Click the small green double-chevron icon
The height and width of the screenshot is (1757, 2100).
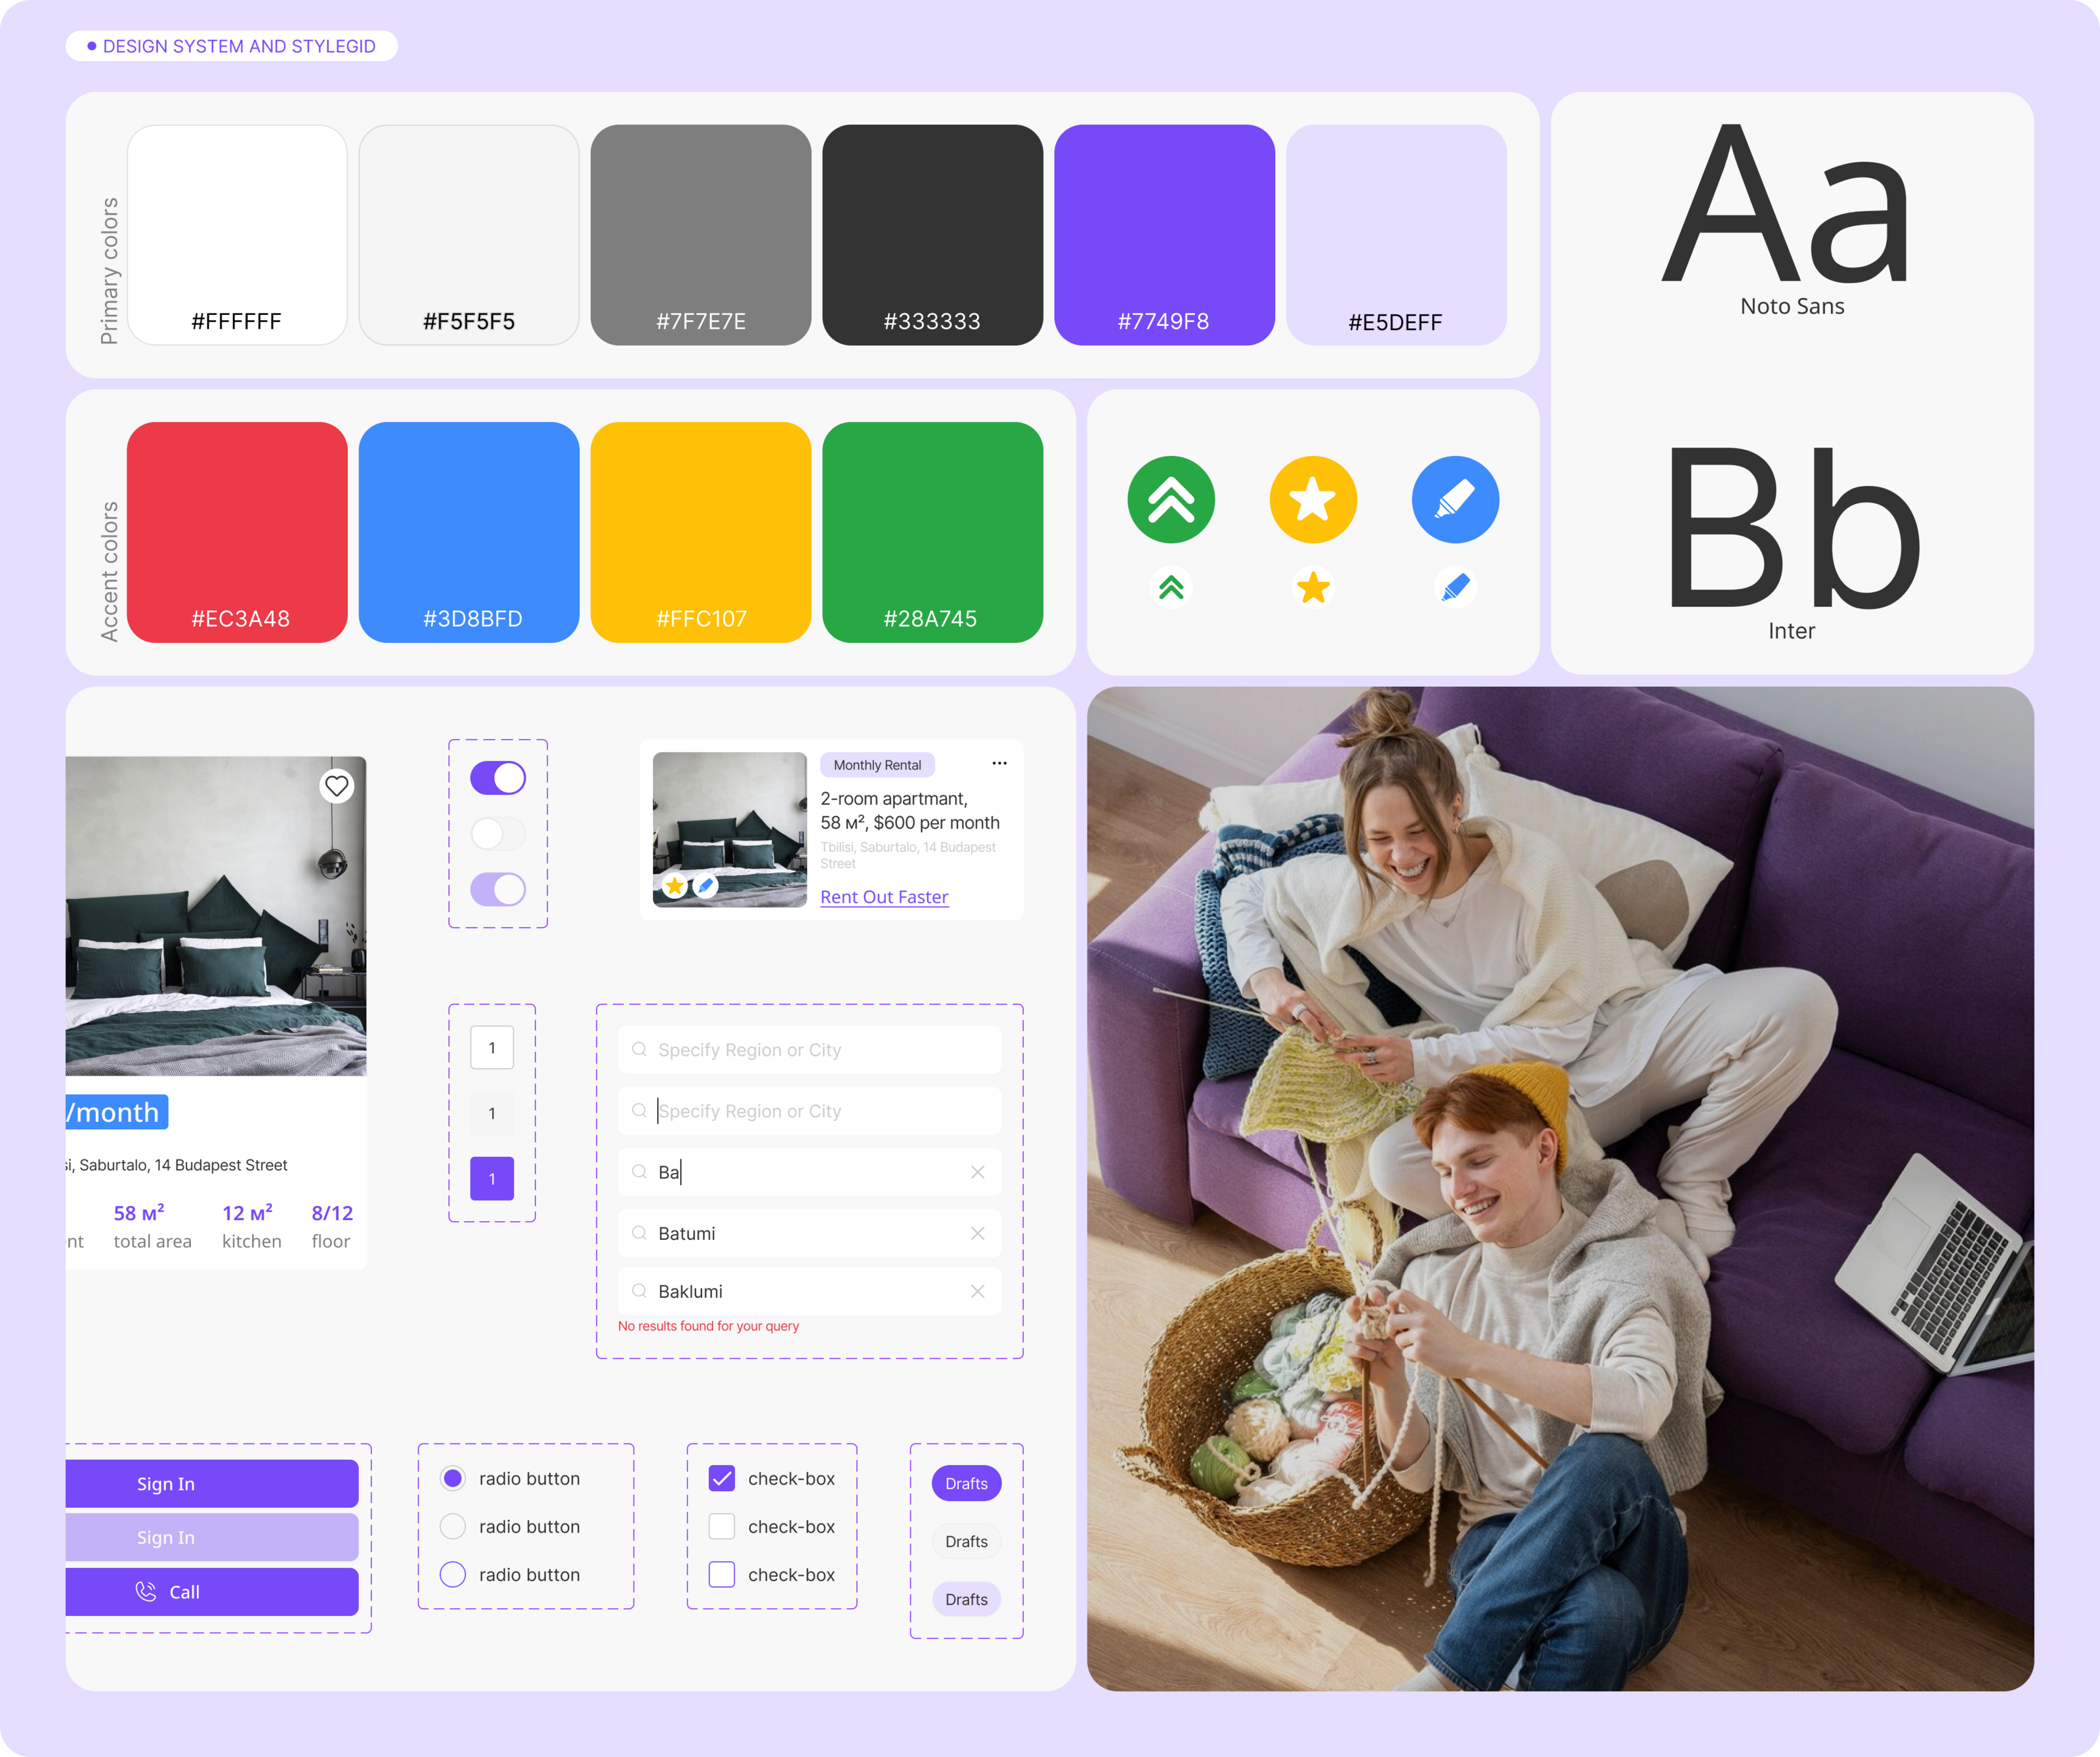[x=1171, y=587]
